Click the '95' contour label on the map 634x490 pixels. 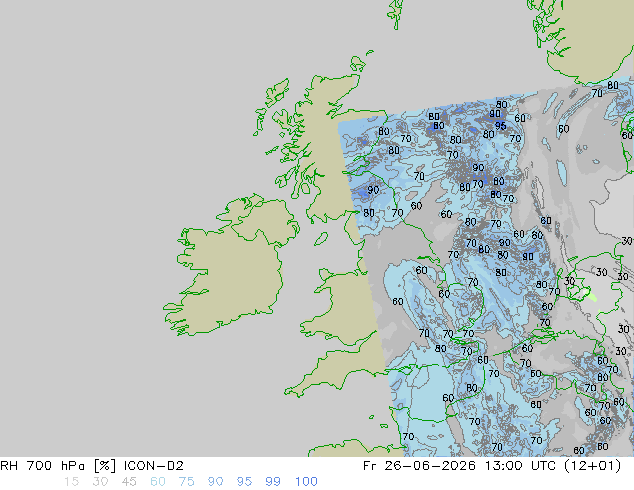pos(501,126)
